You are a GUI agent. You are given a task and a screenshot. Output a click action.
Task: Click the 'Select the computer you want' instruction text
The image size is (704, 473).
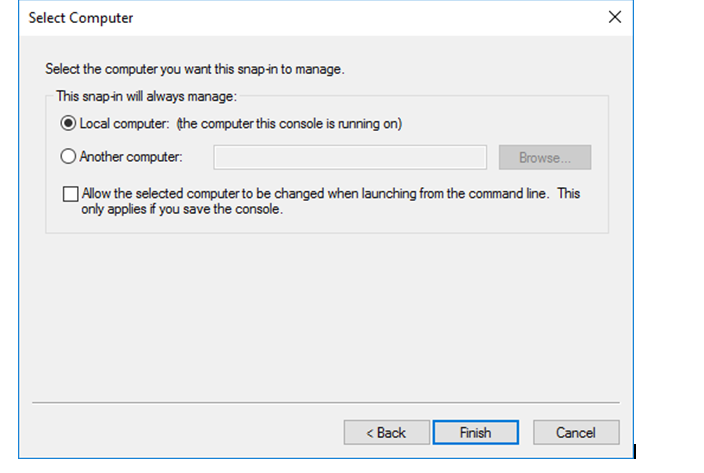[x=195, y=70]
